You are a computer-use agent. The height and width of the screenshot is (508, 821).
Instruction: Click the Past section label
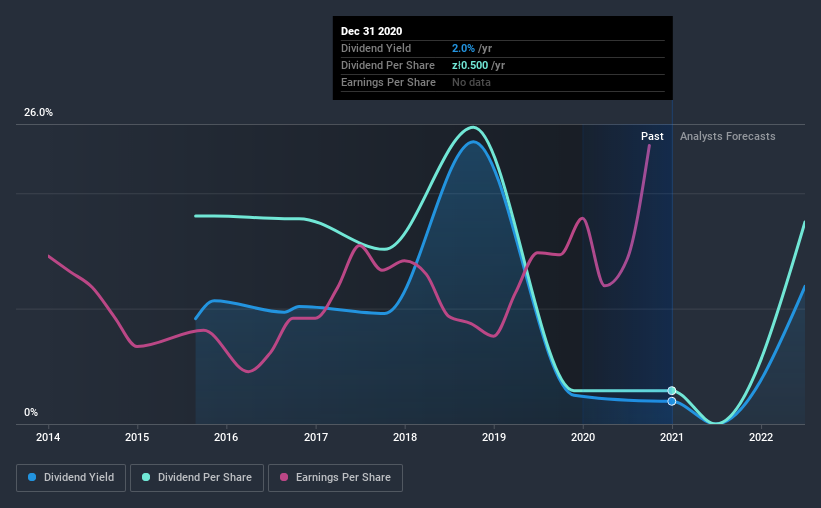coord(652,136)
